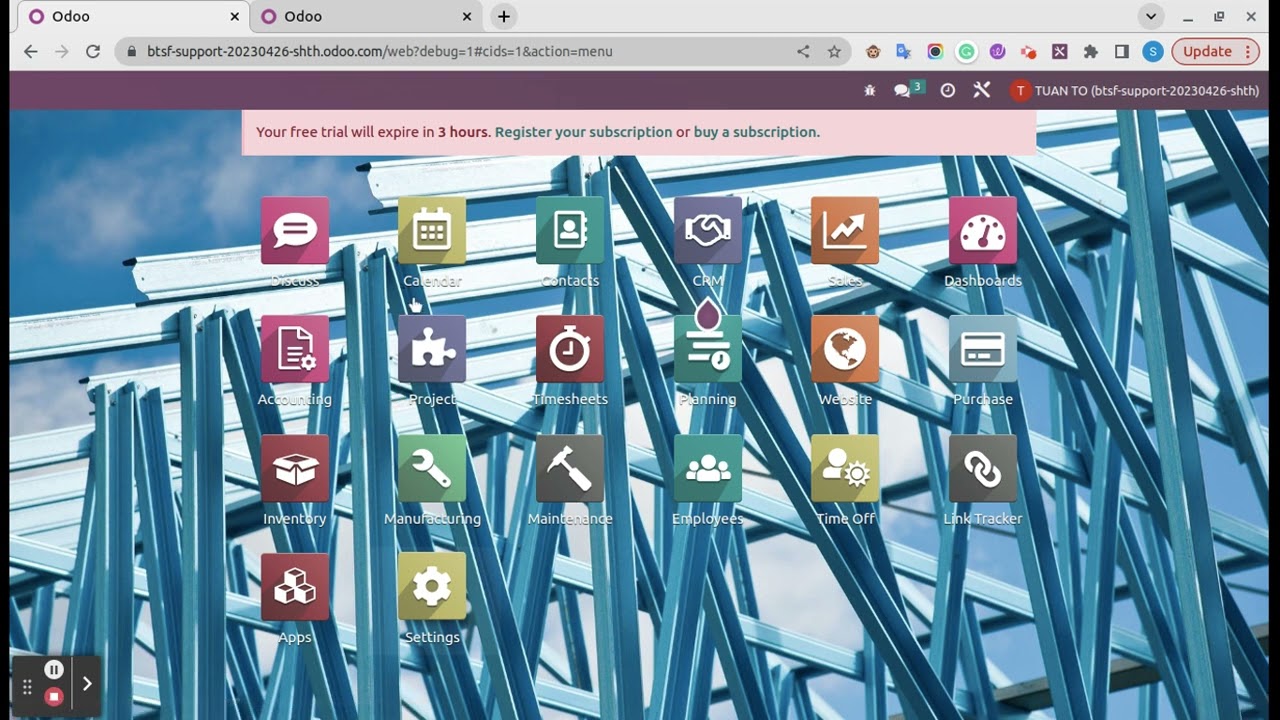The image size is (1280, 720).
Task: Open the Chrome profile avatar S
Action: pos(1153,51)
